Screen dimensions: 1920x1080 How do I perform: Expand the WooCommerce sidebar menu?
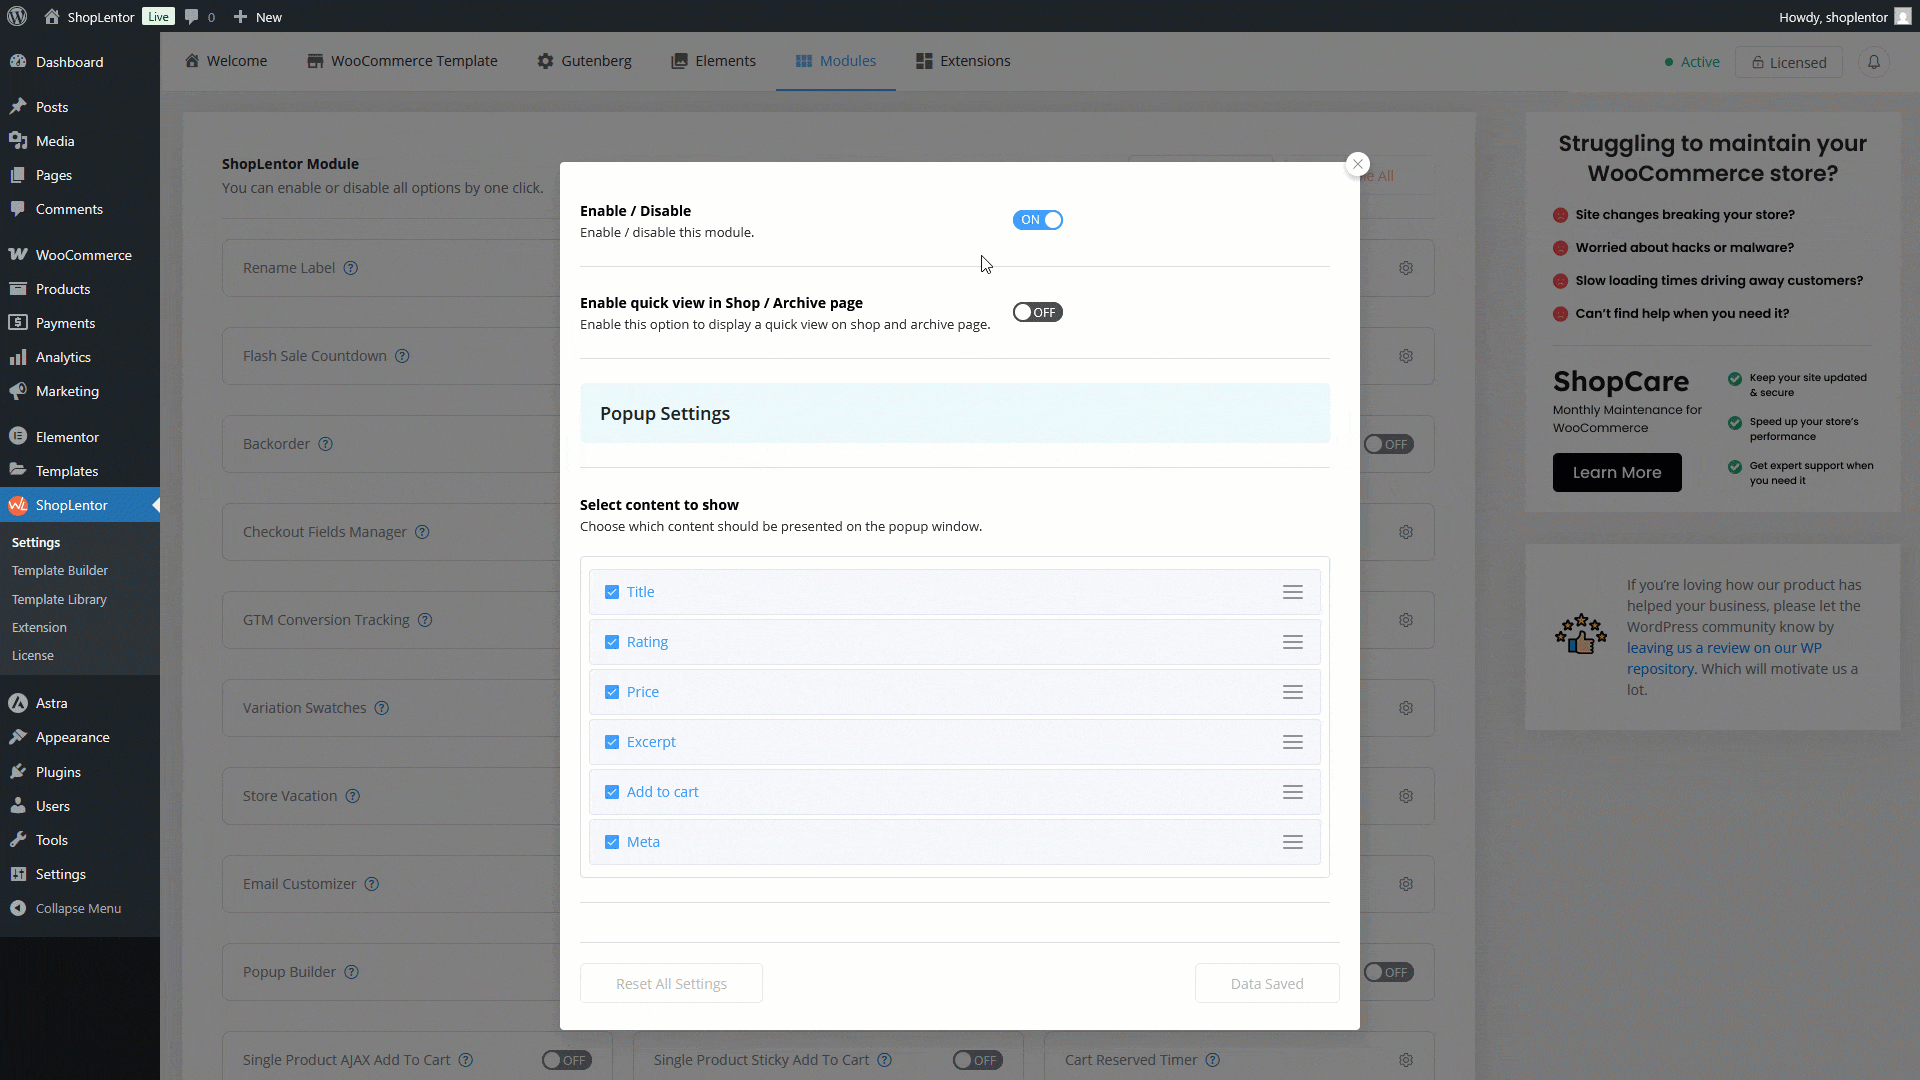83,255
